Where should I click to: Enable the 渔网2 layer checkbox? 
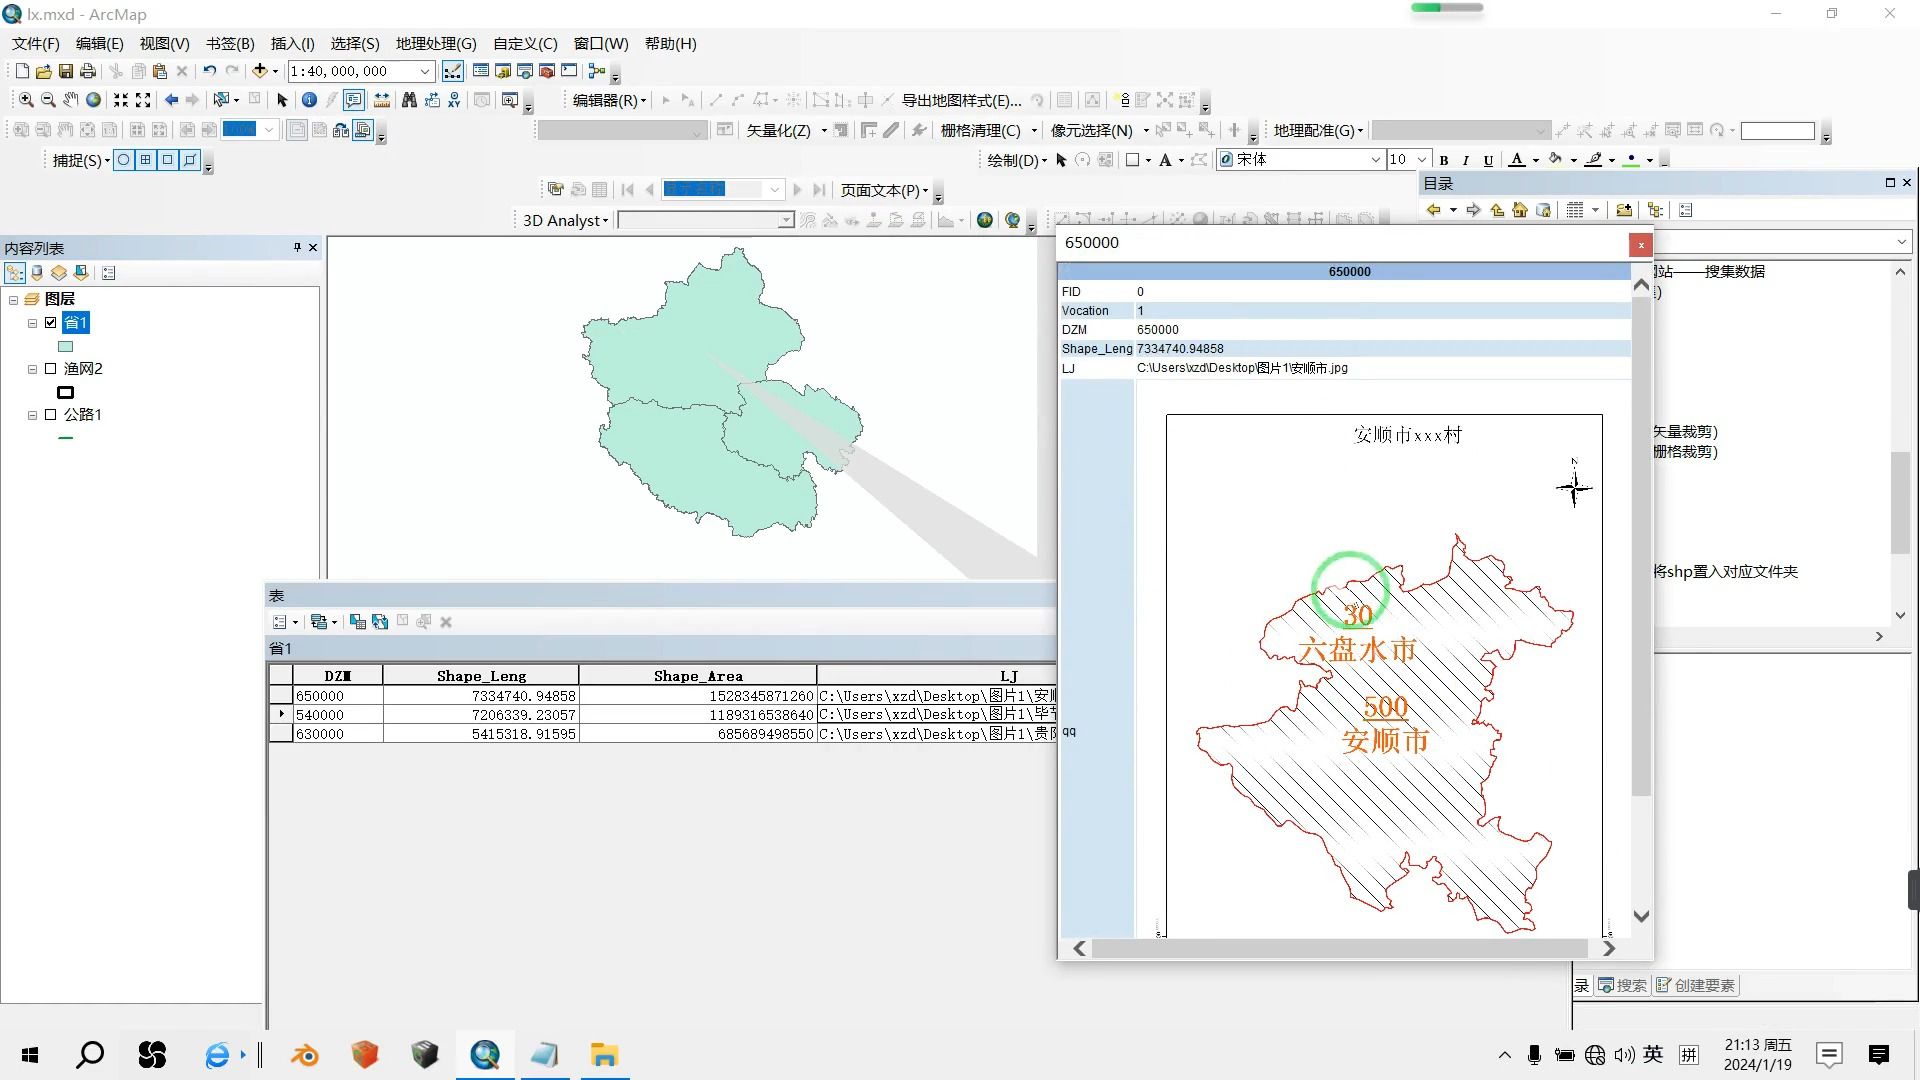coord(51,369)
